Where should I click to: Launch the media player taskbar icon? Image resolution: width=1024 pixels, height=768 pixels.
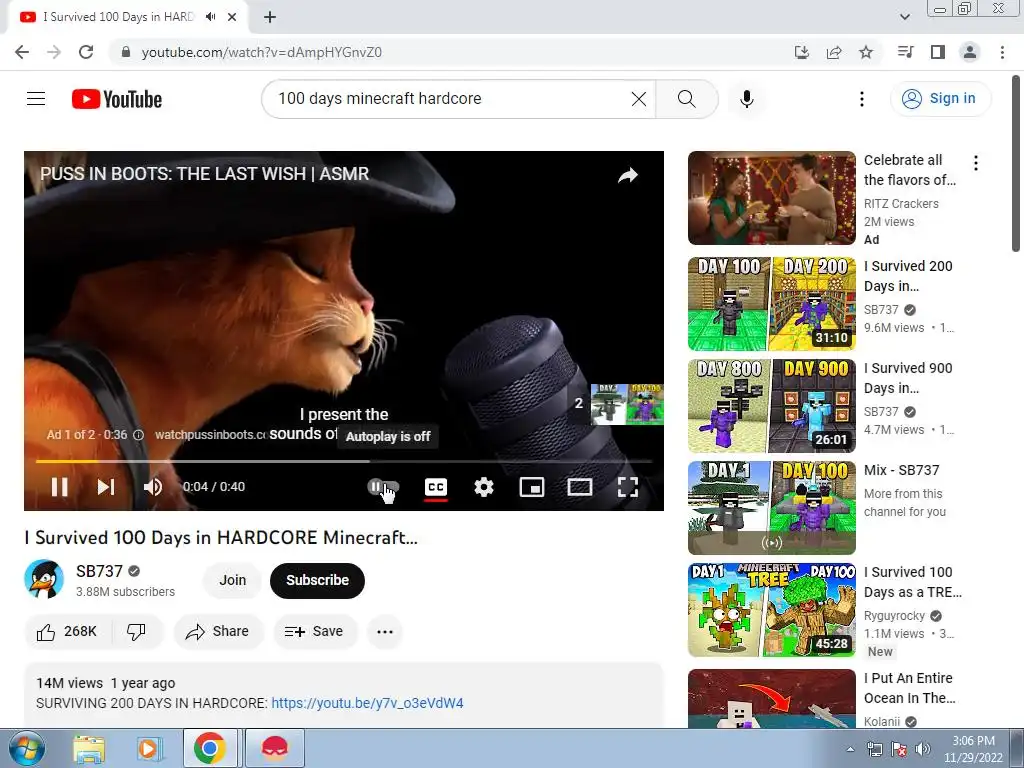point(149,748)
